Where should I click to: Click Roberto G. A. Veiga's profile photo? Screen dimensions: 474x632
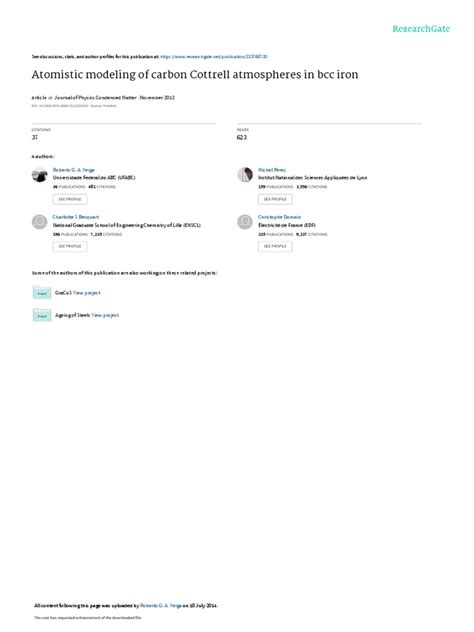click(x=40, y=175)
